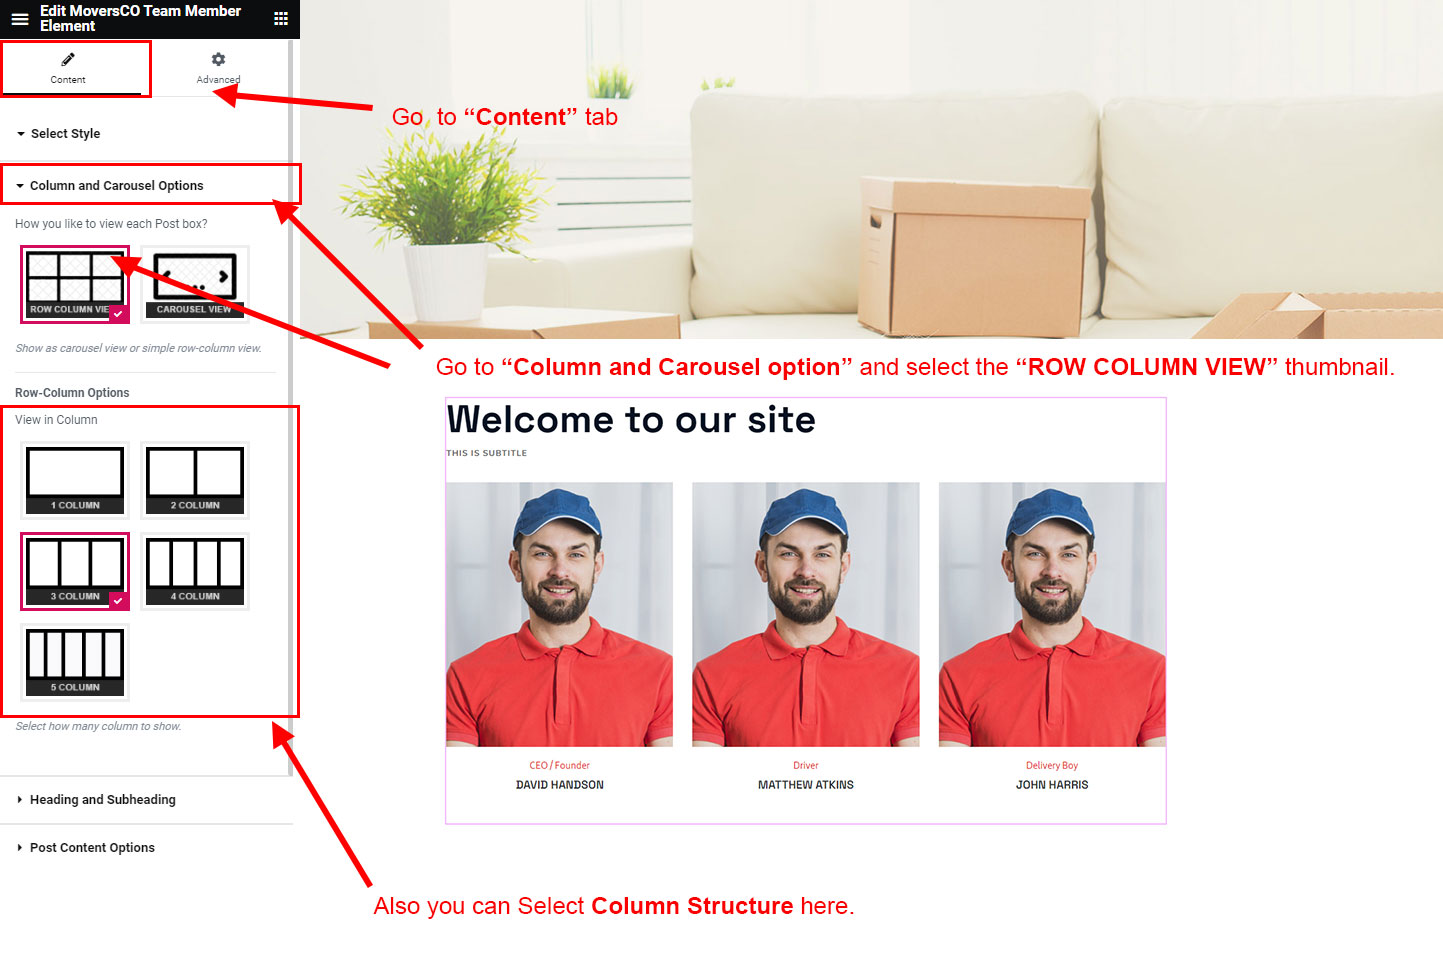
Task: Switch to the Advanced tab
Action: click(x=218, y=68)
